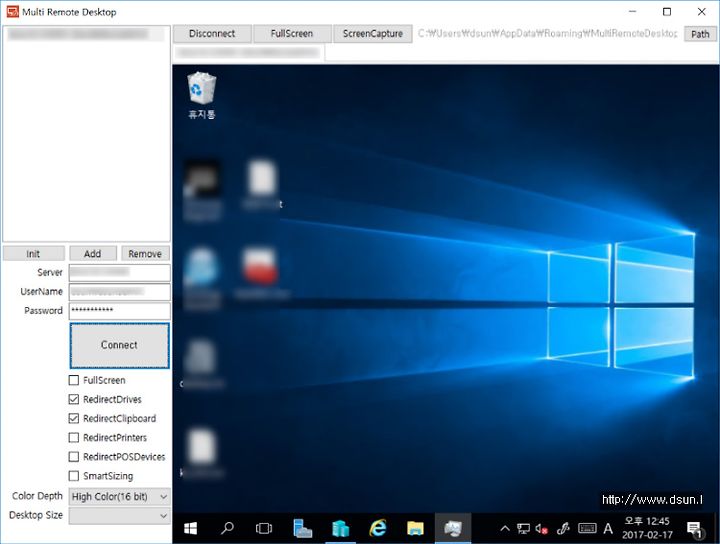Launch Server Manager from the remote taskbar
Screen dimensions: 720x544
[x=302, y=528]
